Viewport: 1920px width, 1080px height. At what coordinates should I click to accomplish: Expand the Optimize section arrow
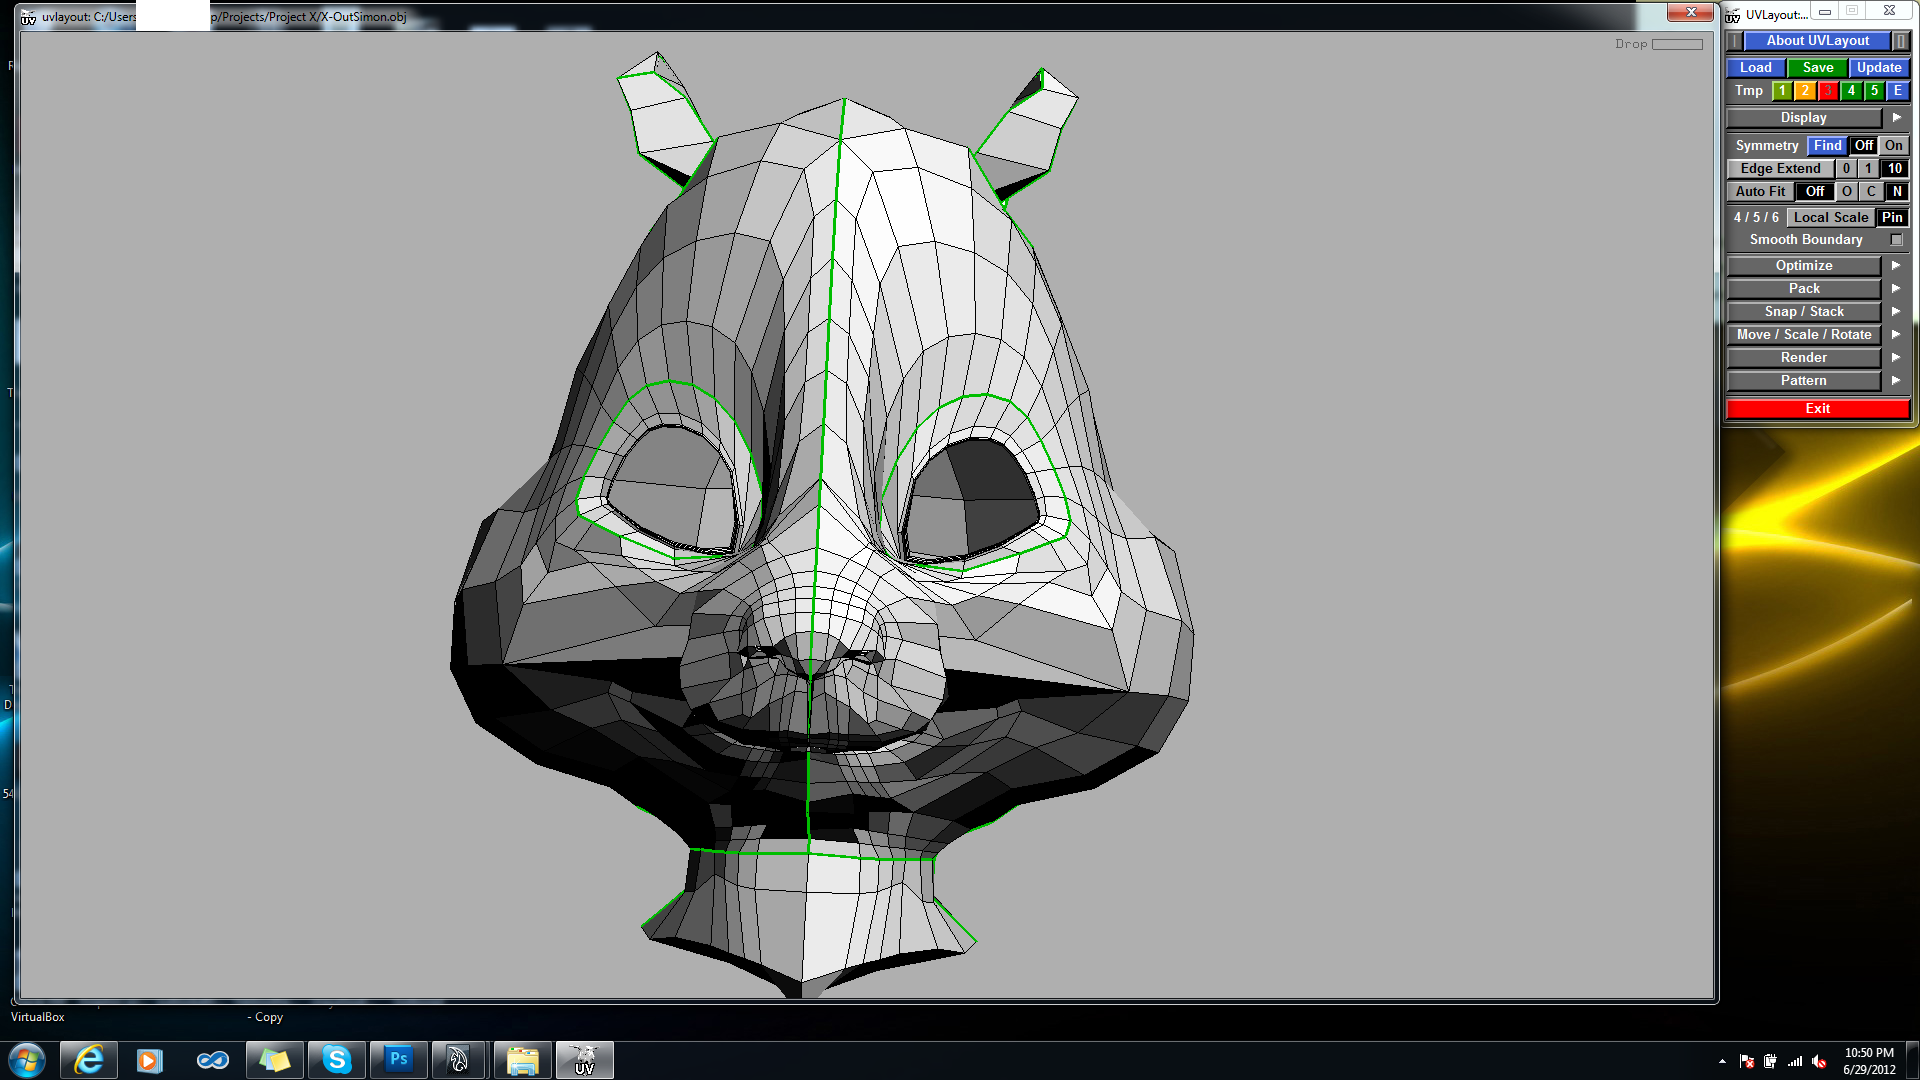[x=1895, y=266]
